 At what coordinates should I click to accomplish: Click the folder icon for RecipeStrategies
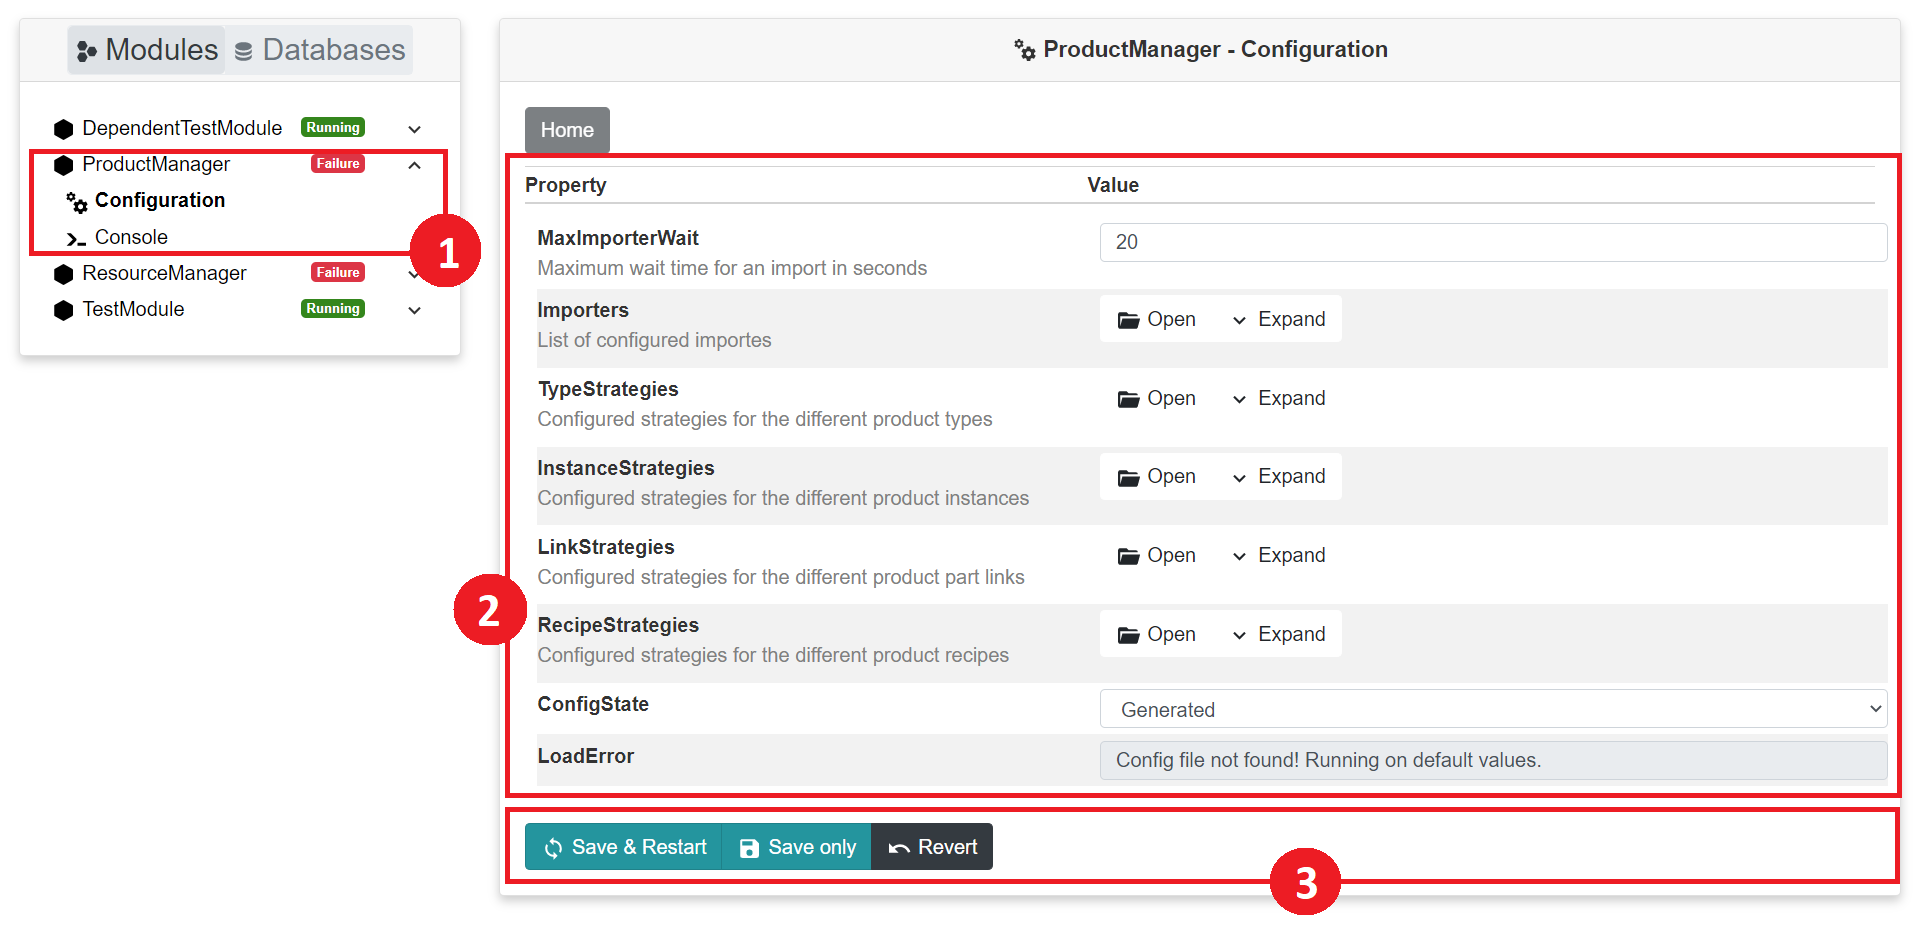coord(1128,635)
